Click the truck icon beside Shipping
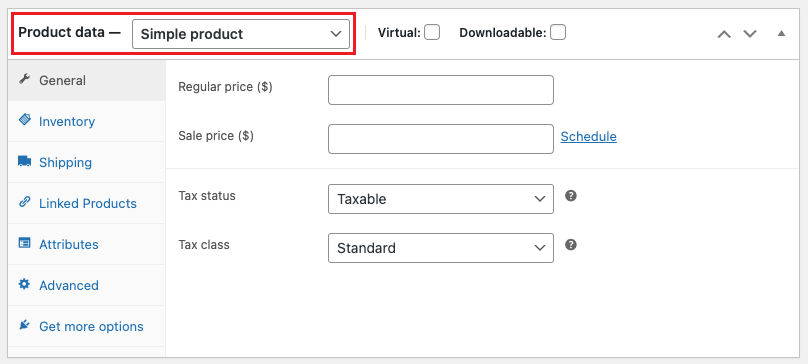The width and height of the screenshot is (808, 364). [24, 161]
